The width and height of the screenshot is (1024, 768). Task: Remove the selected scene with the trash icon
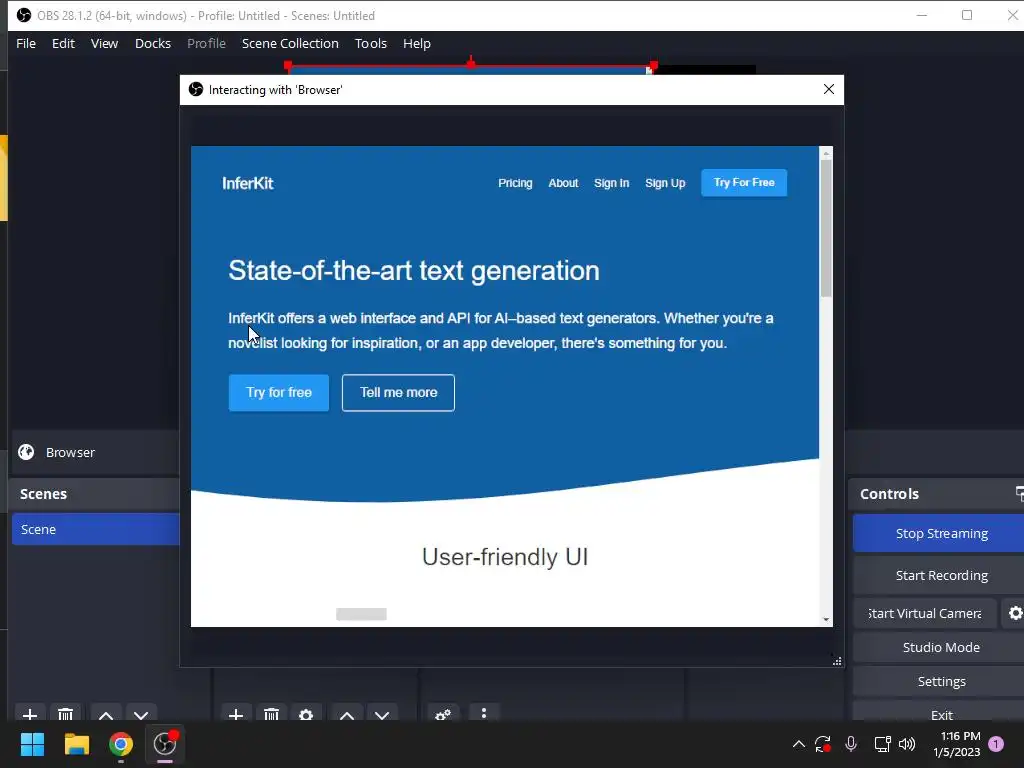65,714
